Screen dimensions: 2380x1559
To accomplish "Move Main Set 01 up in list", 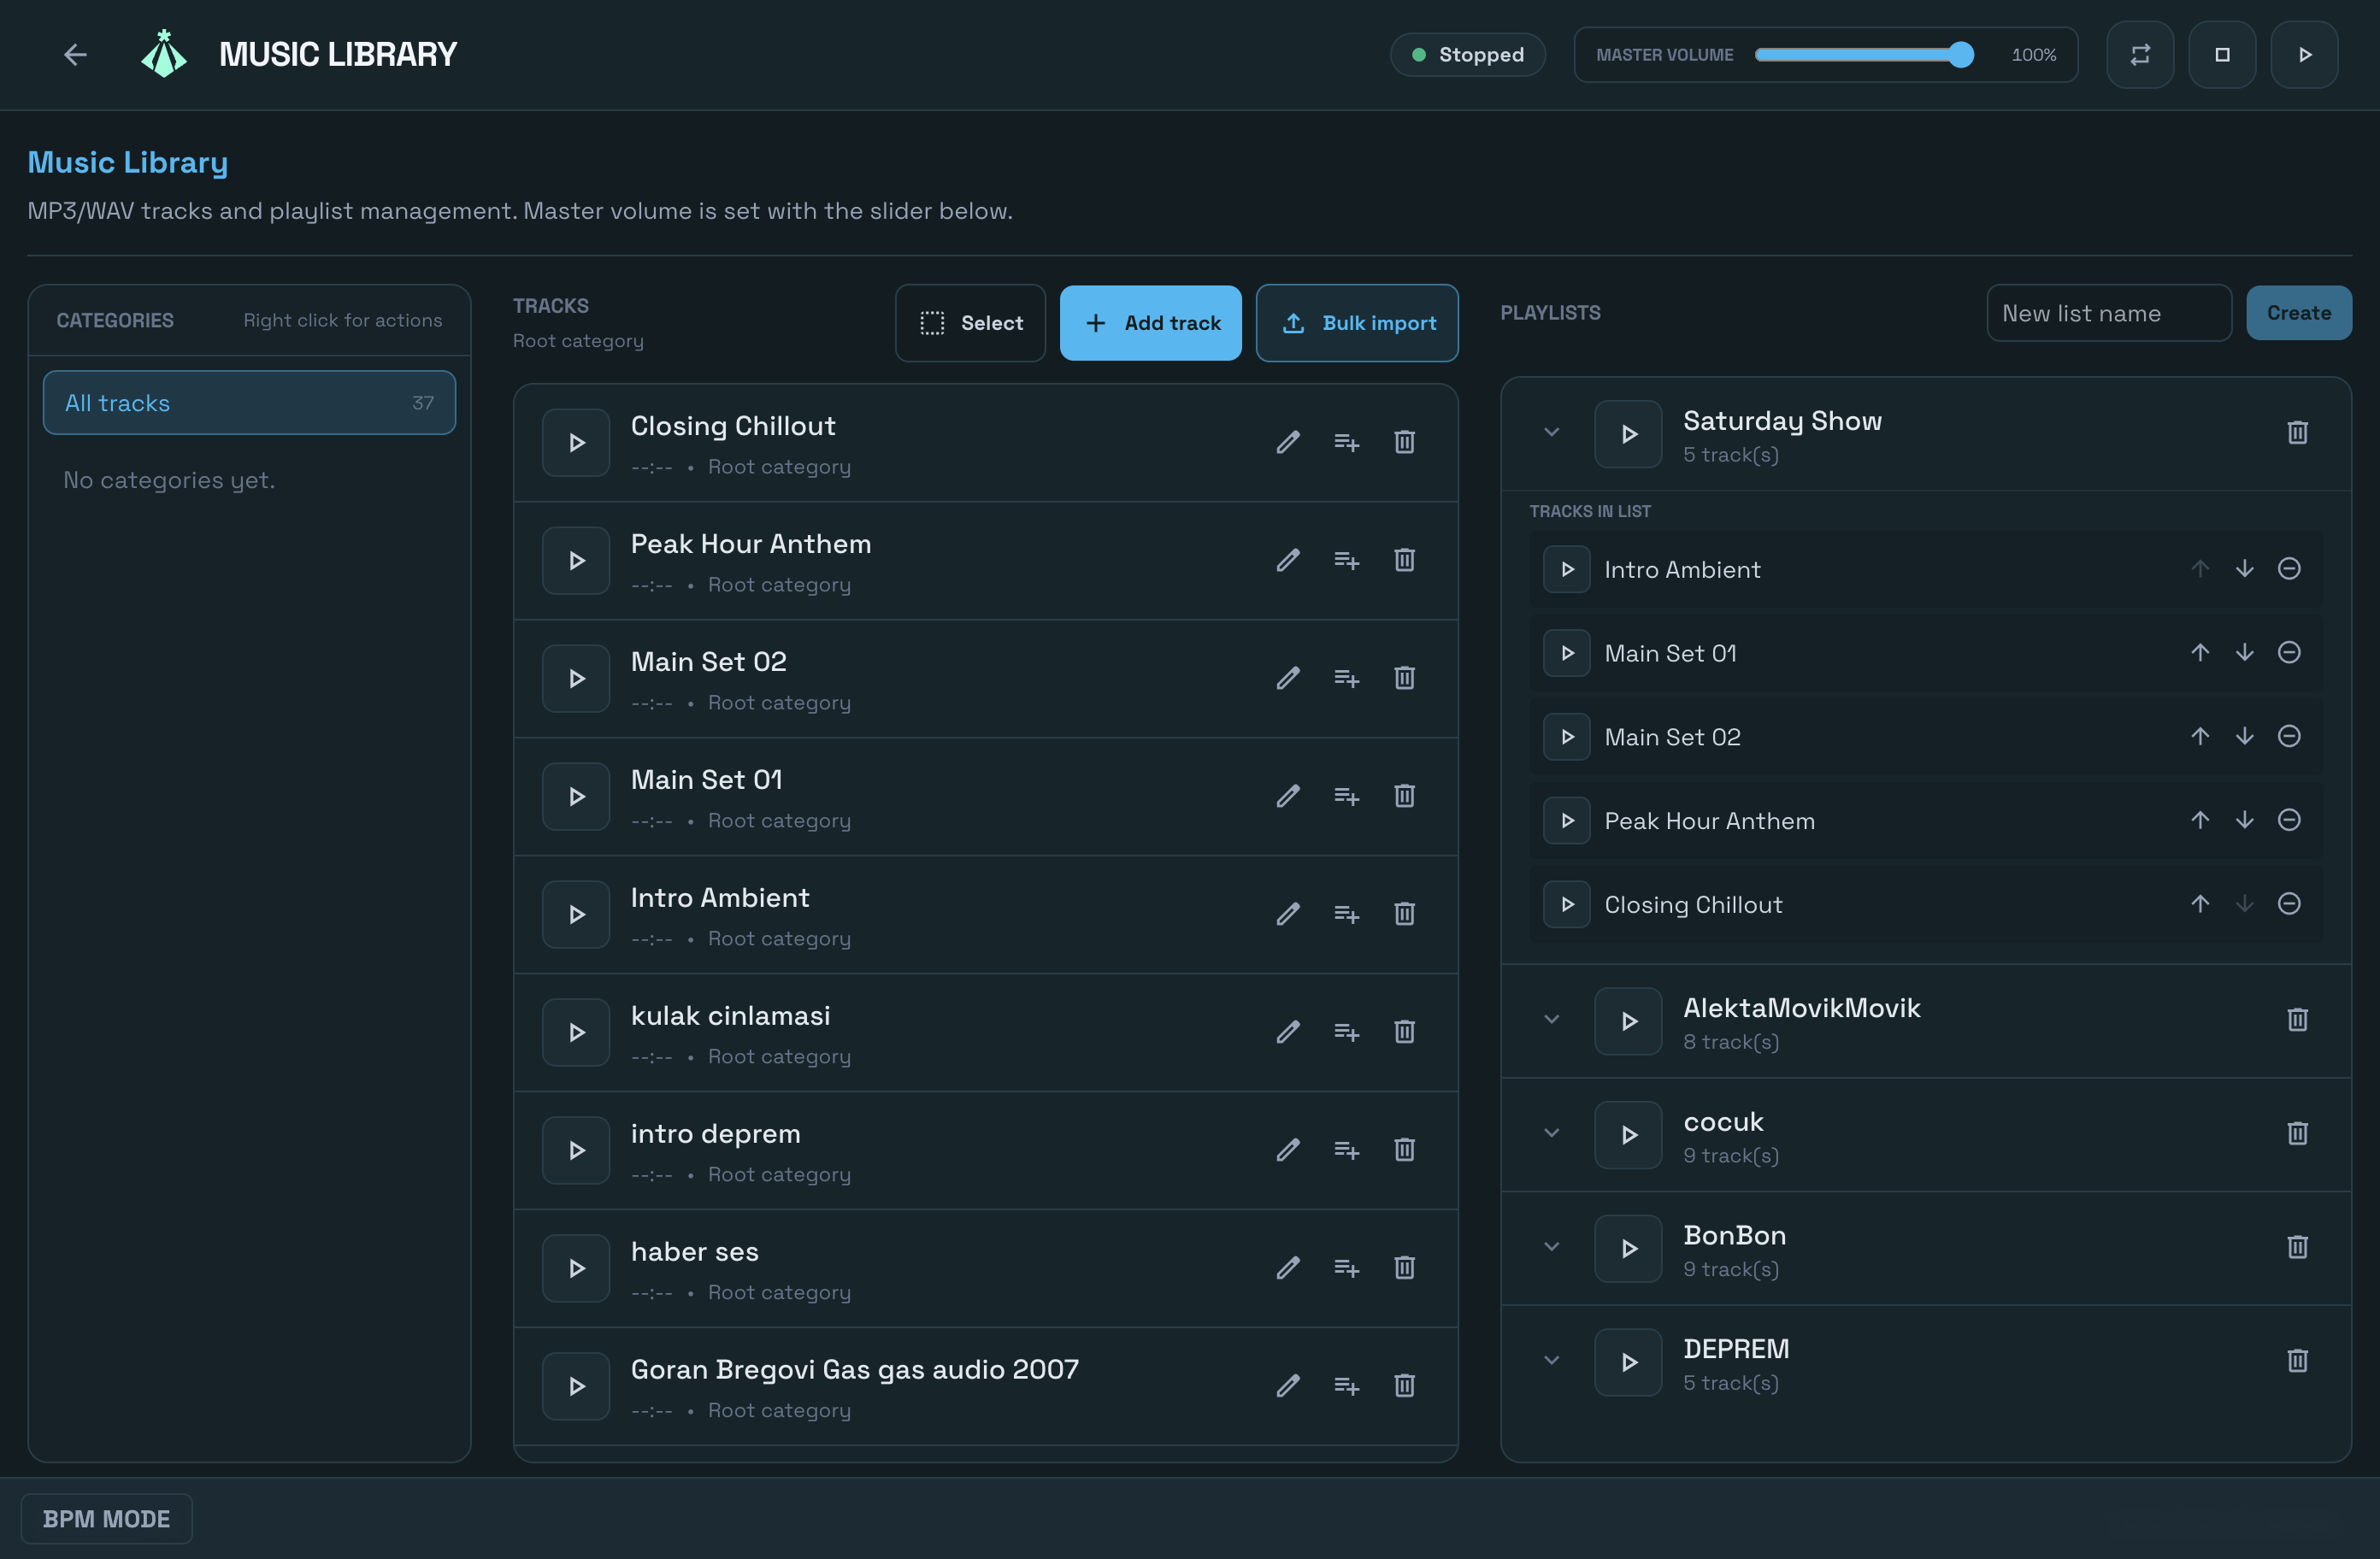I will (2200, 653).
